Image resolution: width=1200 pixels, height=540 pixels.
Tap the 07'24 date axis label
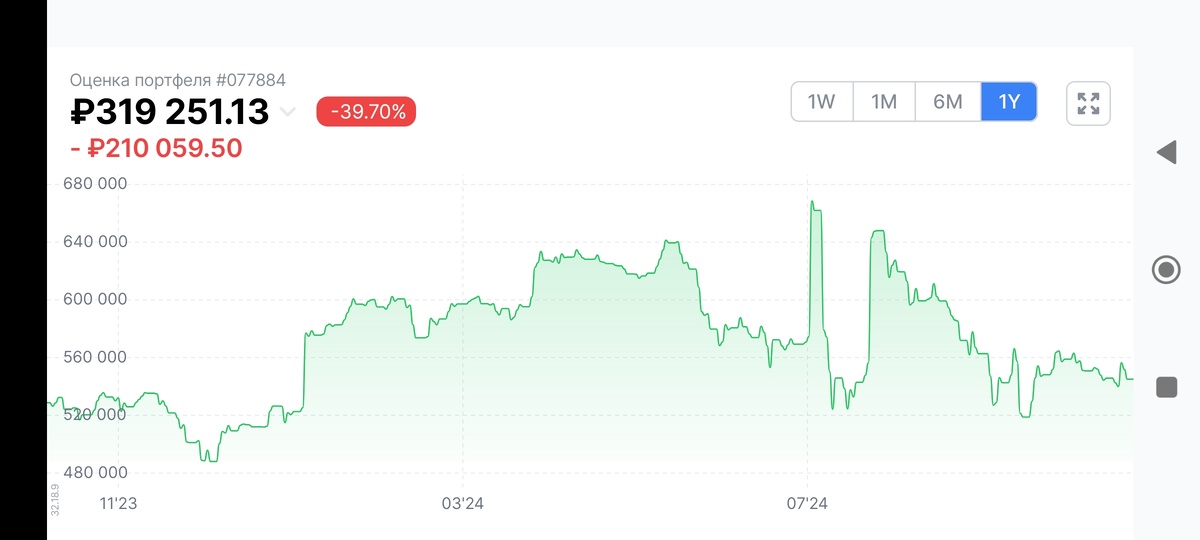tap(807, 503)
